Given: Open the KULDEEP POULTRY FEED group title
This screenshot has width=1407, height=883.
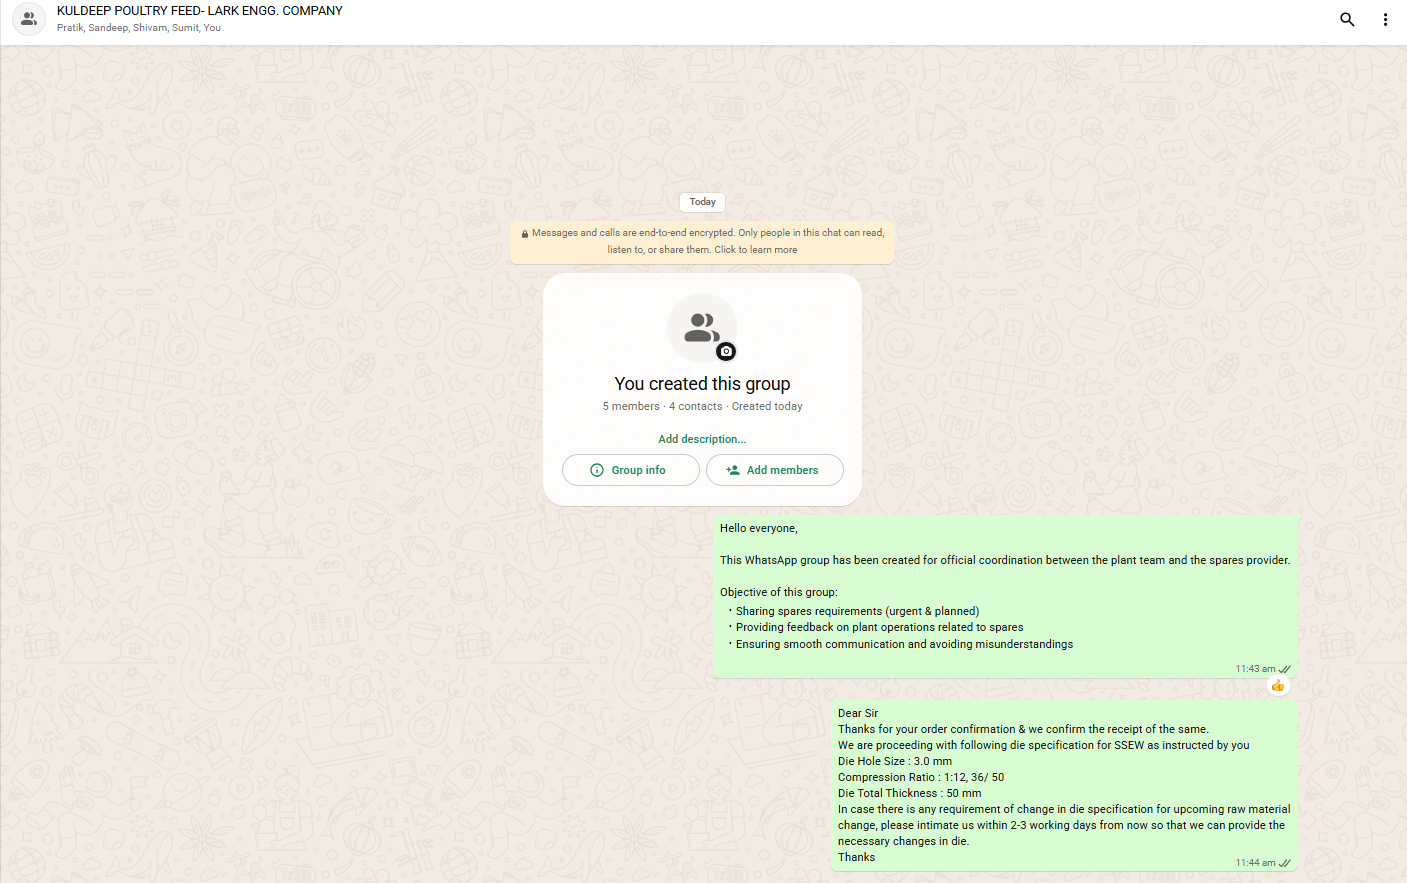Looking at the screenshot, I should click(x=200, y=11).
